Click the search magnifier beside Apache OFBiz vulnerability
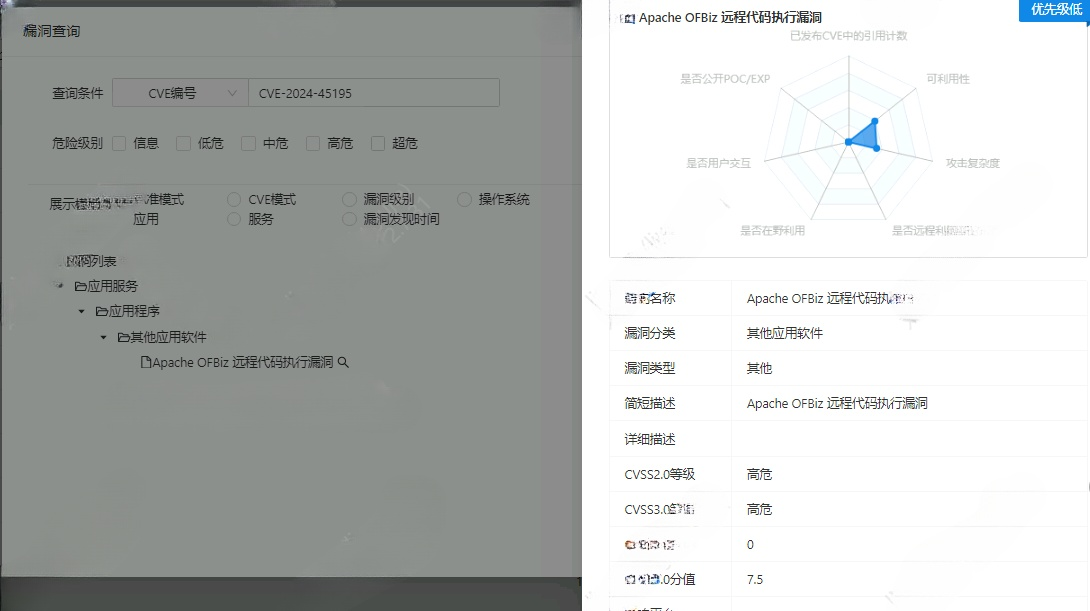This screenshot has height=611, width=1090. click(x=343, y=362)
